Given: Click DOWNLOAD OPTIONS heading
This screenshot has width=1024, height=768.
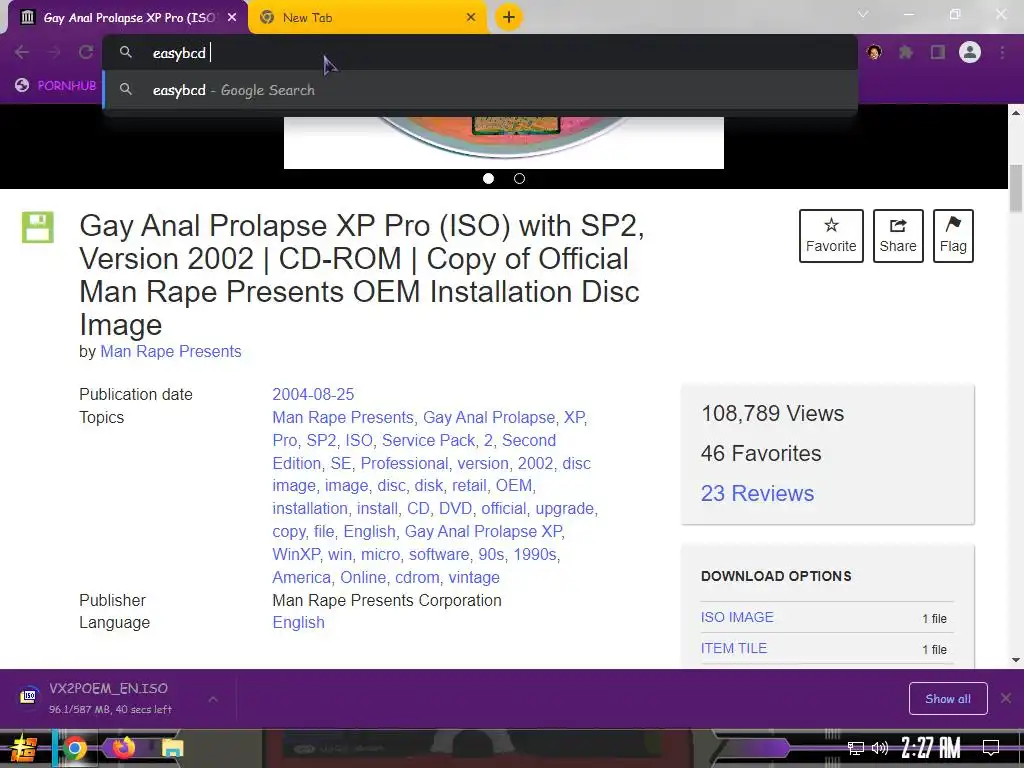Looking at the screenshot, I should (776, 576).
